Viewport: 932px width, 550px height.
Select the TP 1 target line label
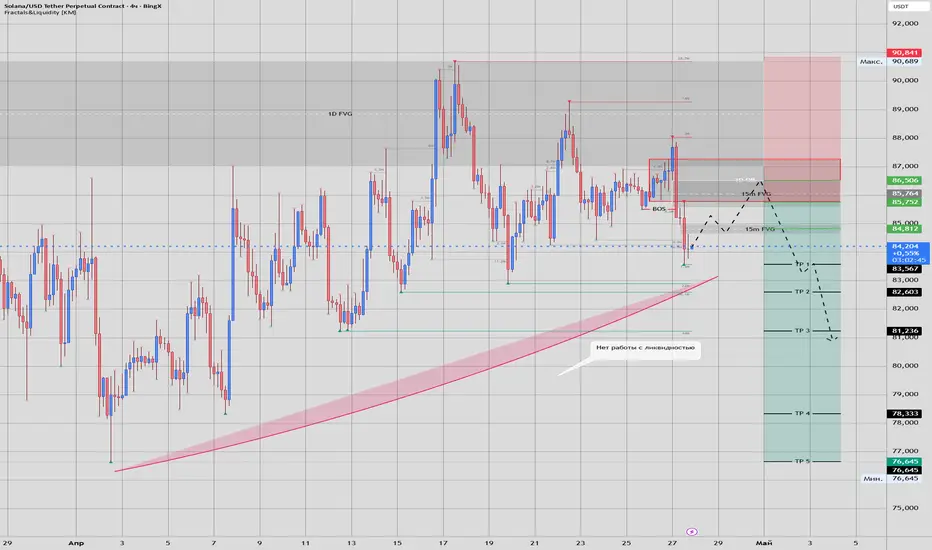(x=802, y=264)
